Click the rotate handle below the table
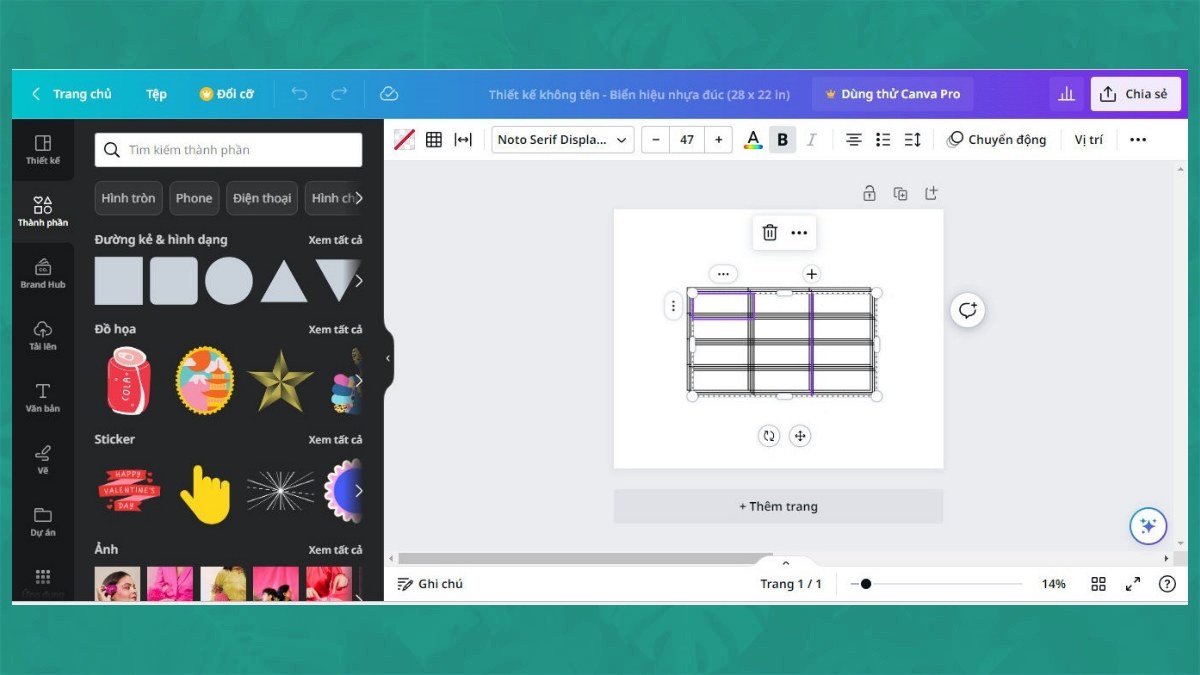 768,436
